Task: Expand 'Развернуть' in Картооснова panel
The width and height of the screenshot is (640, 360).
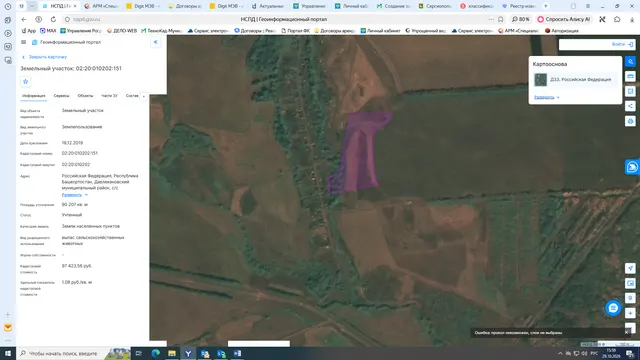Action: coord(547,97)
